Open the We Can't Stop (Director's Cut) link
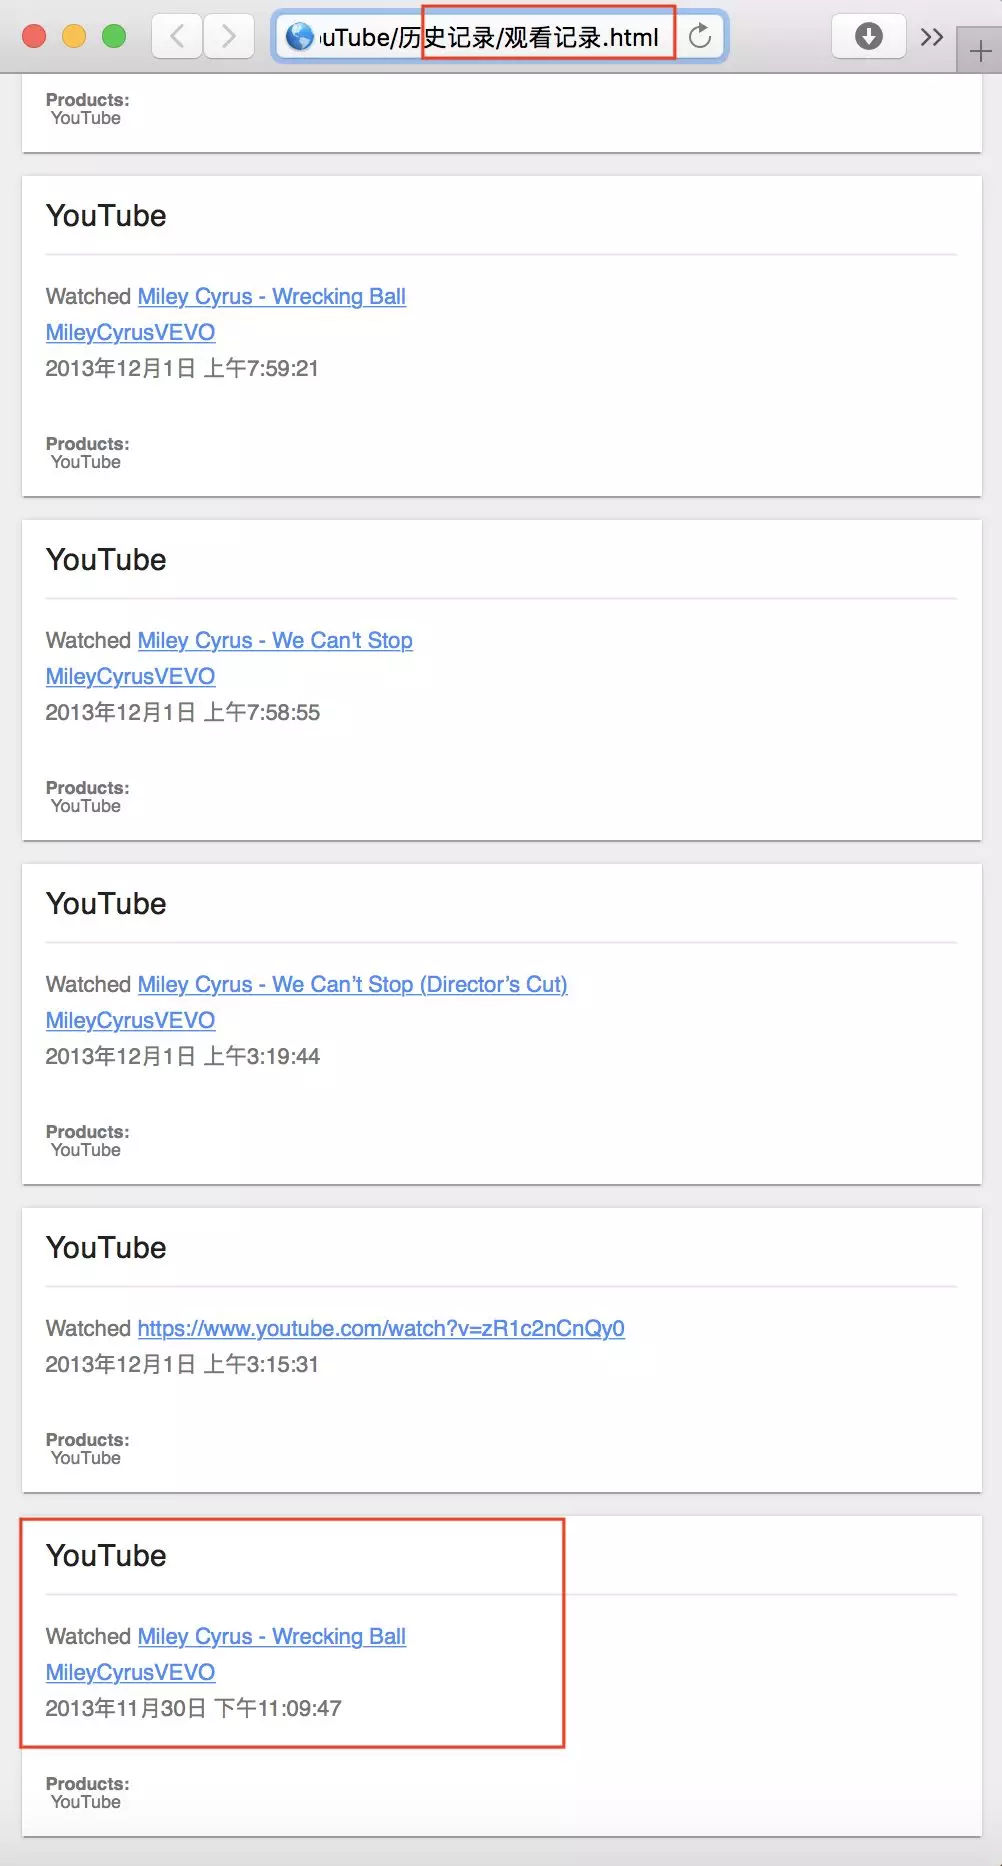Viewport: 1002px width, 1866px height. tap(352, 985)
